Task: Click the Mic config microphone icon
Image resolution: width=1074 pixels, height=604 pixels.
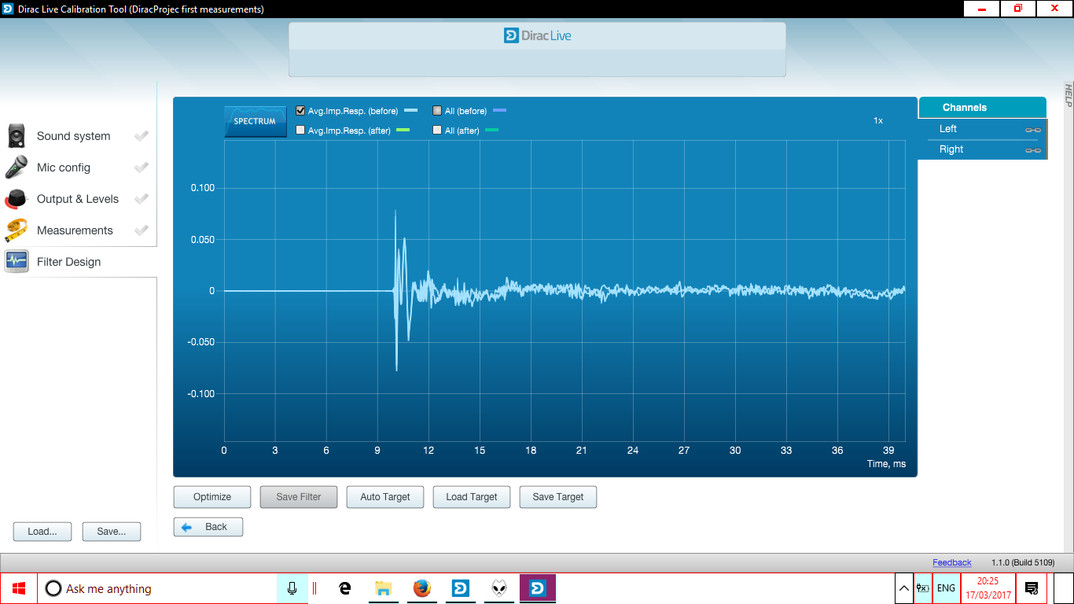Action: pyautogui.click(x=17, y=167)
